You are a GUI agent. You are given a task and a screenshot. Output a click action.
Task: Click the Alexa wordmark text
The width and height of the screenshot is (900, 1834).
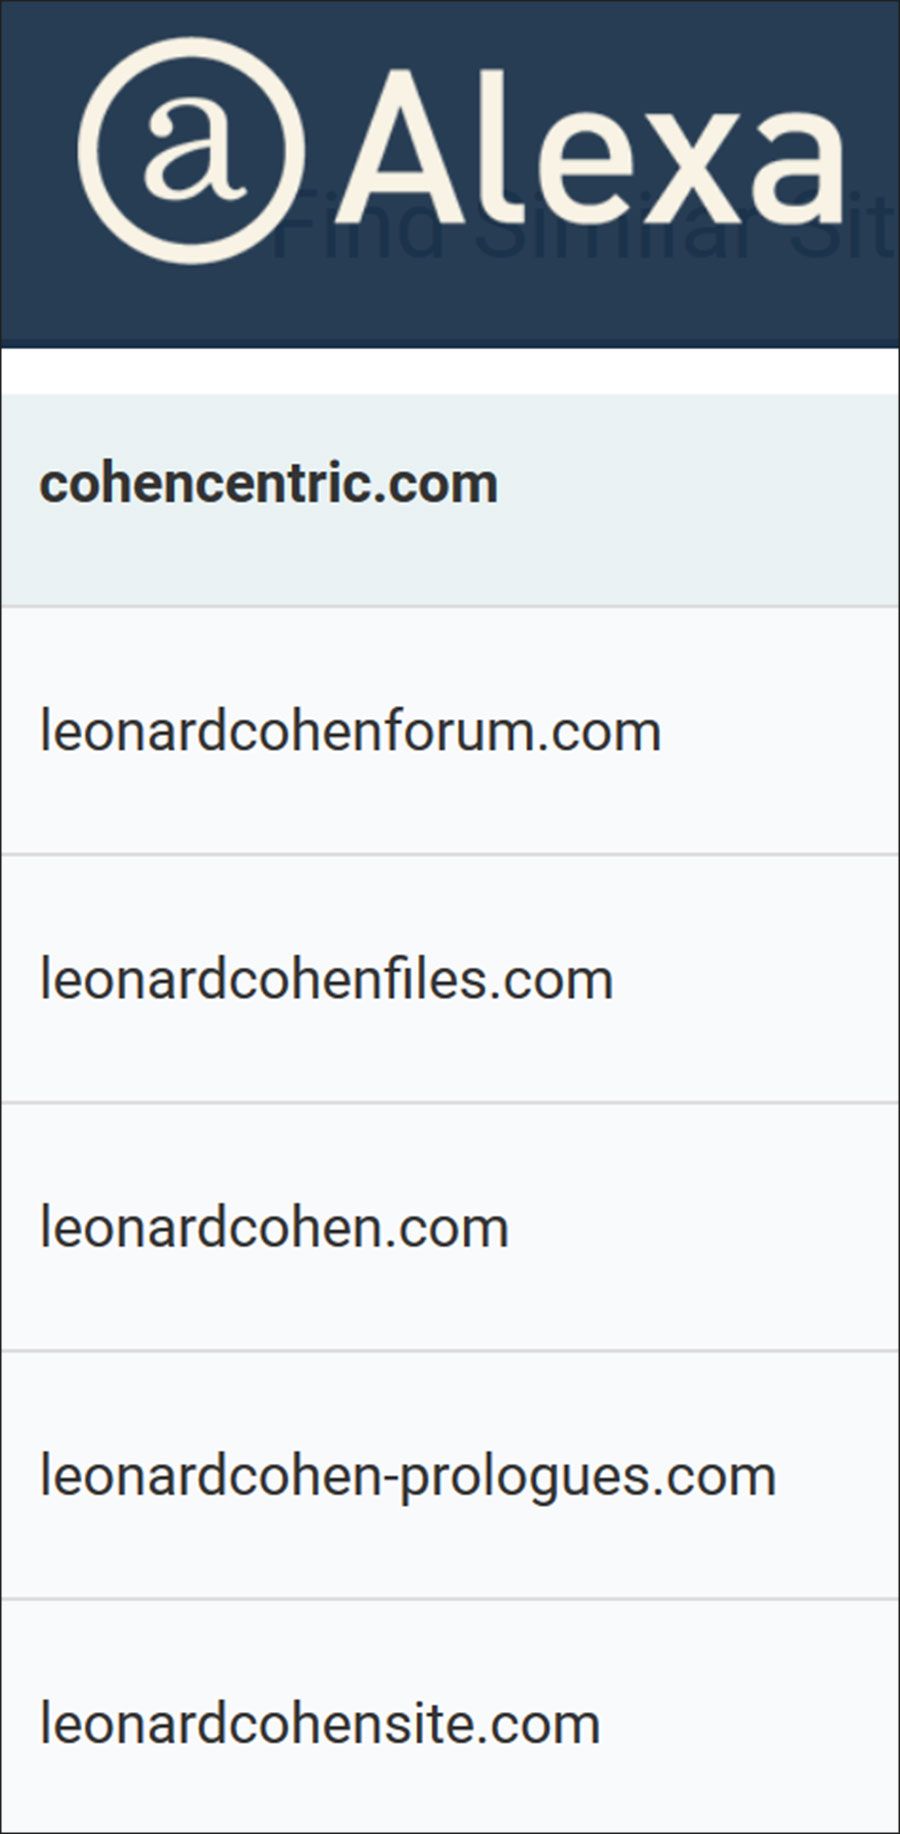(590, 148)
